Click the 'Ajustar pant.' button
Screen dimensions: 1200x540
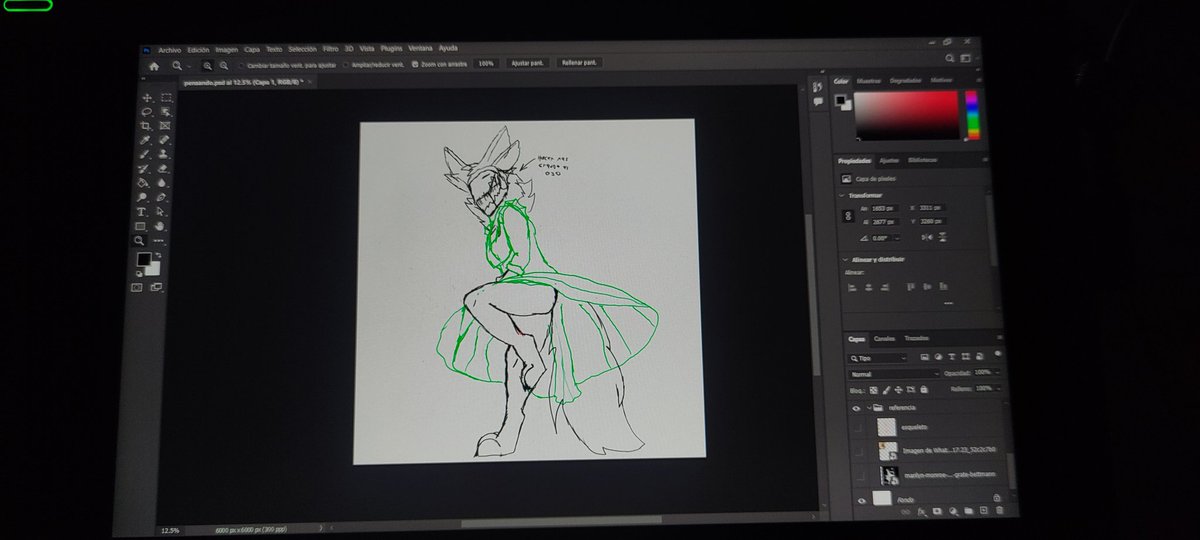[527, 63]
